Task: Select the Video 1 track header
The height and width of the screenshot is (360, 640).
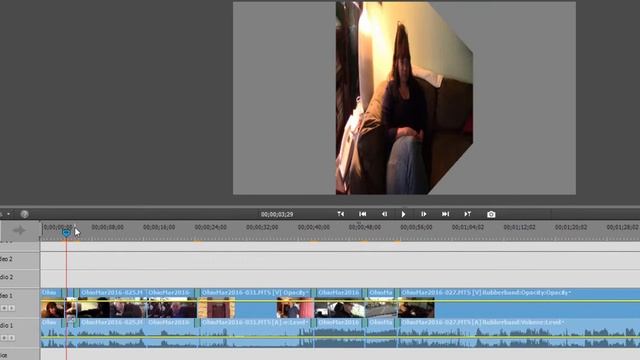Action: pyautogui.click(x=20, y=303)
